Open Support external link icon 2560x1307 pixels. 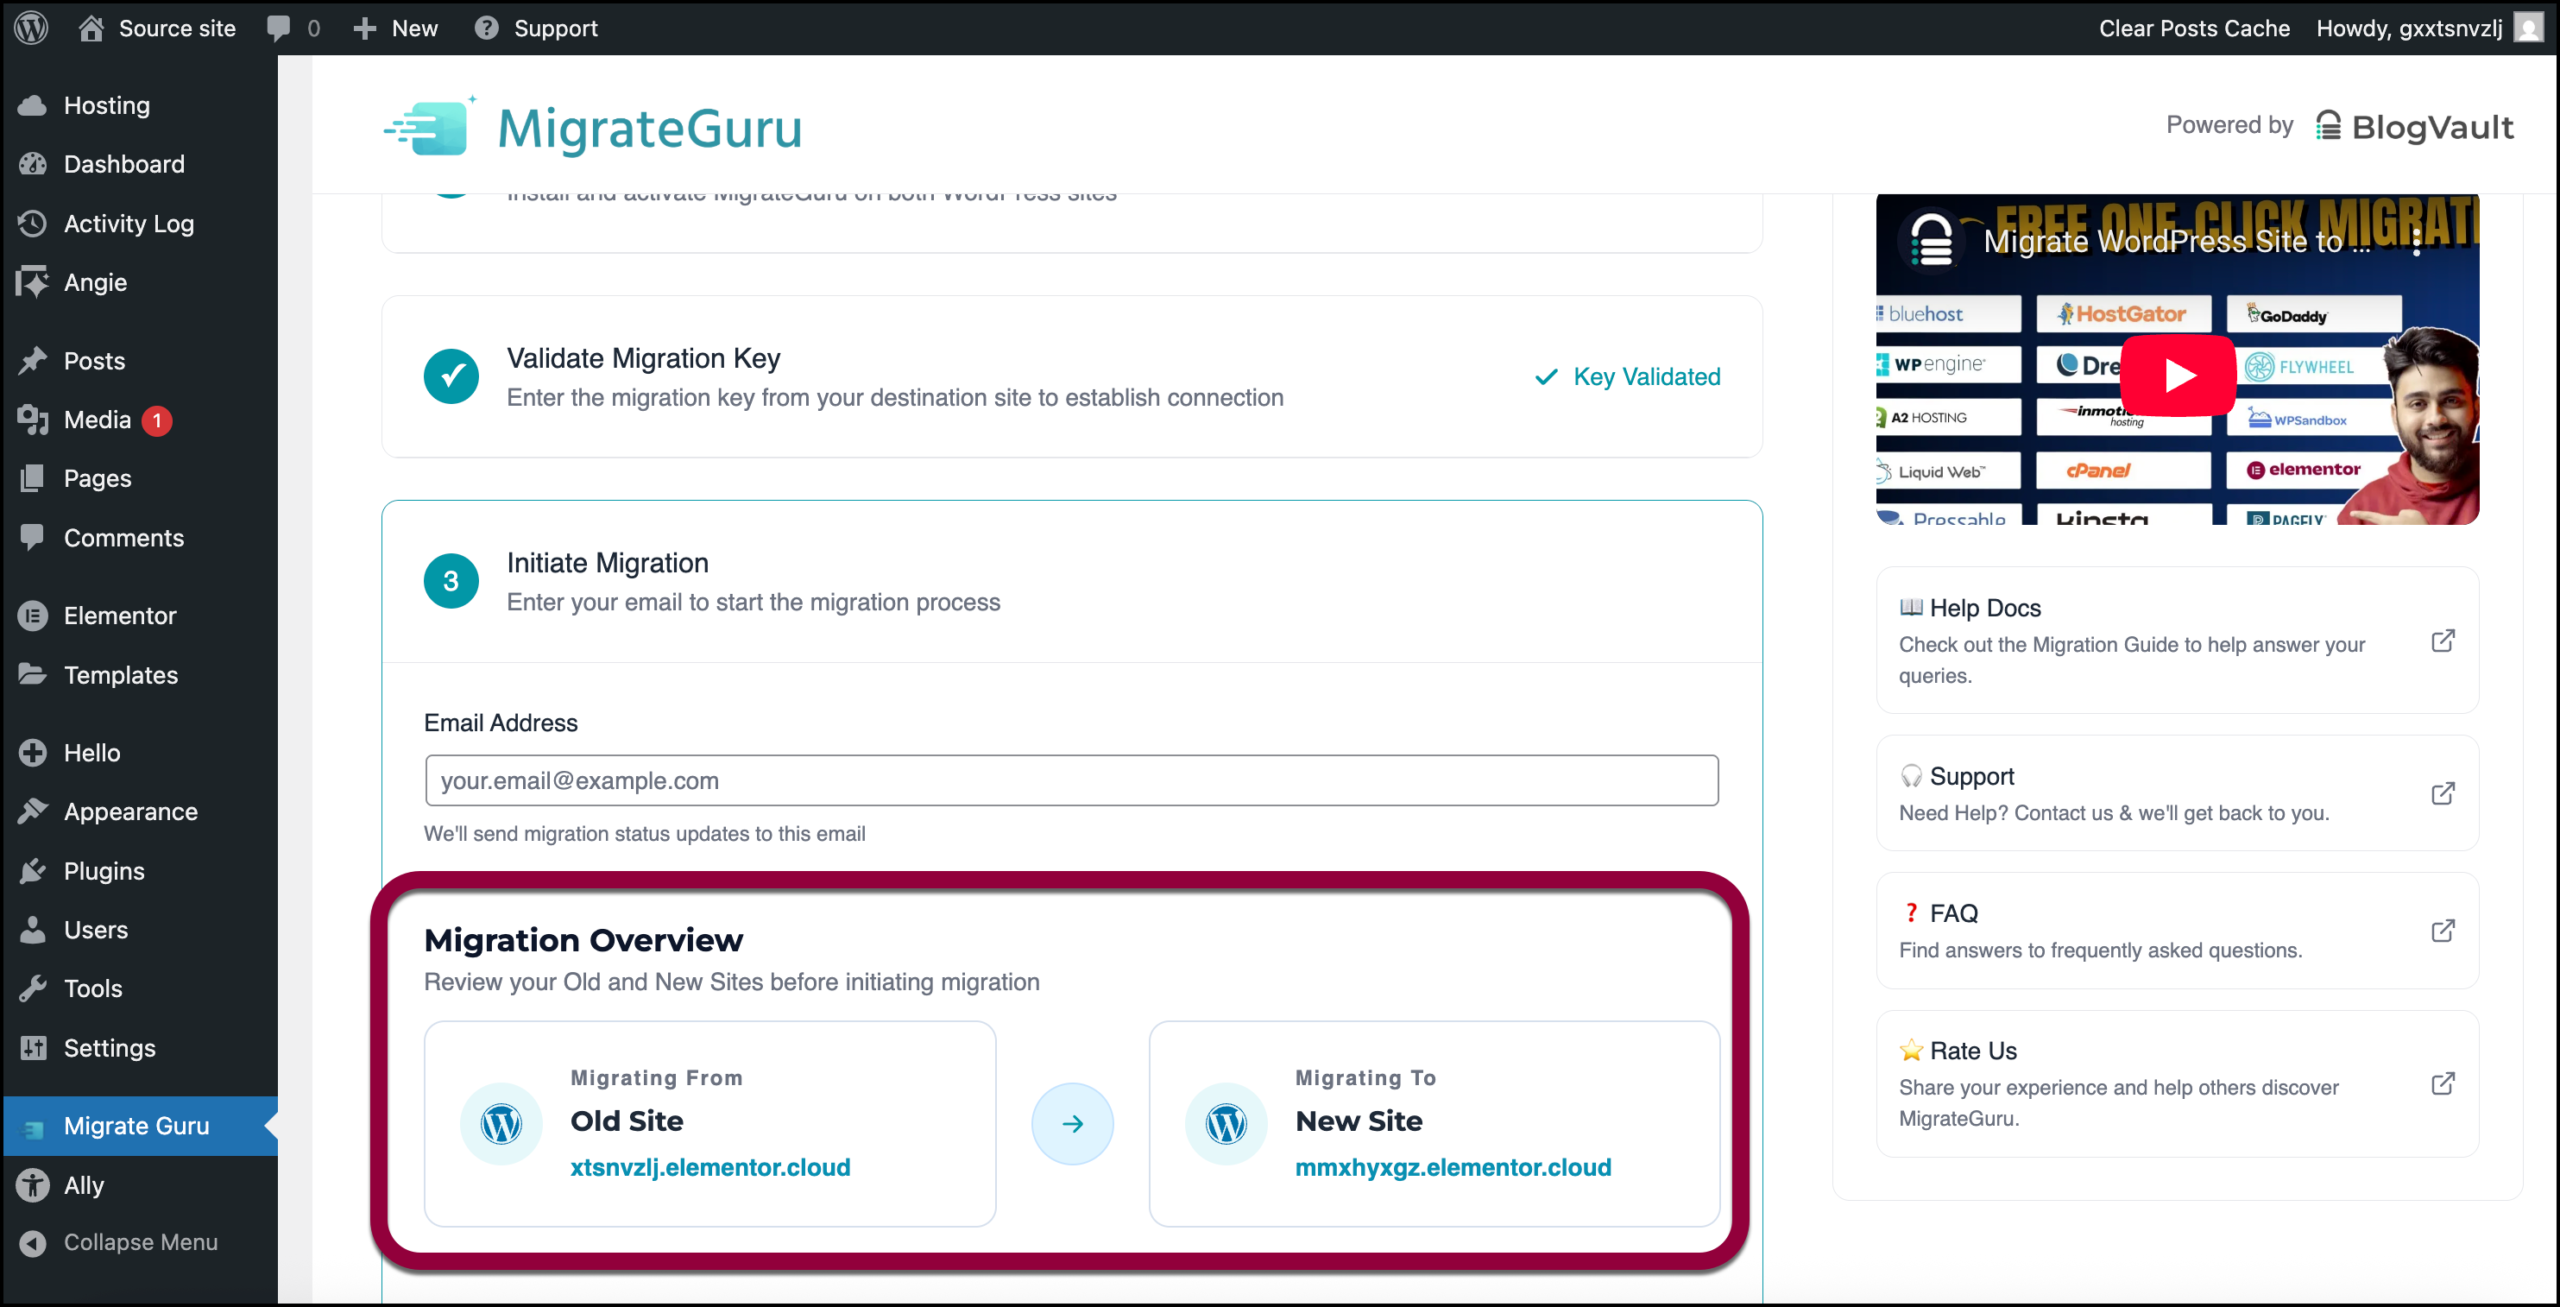2442,794
